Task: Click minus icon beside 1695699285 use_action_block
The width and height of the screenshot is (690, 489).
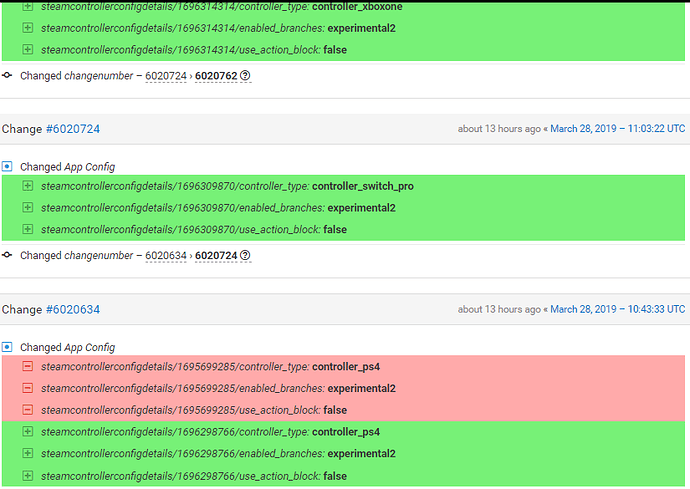Action: (28, 410)
